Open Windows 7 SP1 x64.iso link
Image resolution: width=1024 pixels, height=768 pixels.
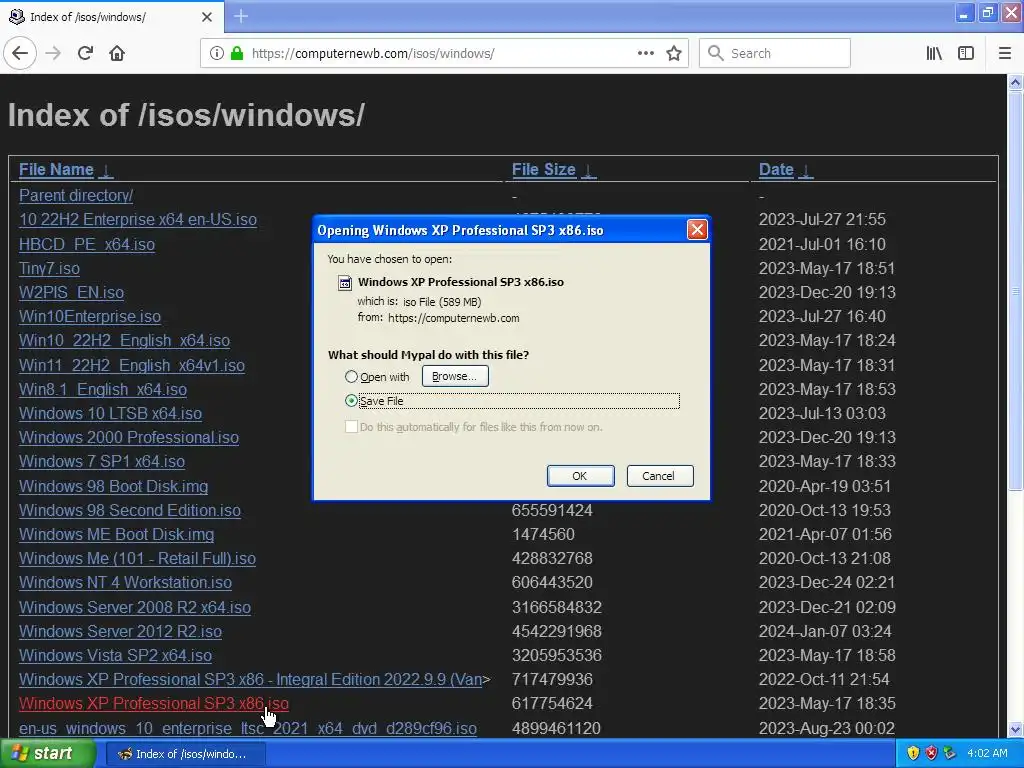[102, 462]
